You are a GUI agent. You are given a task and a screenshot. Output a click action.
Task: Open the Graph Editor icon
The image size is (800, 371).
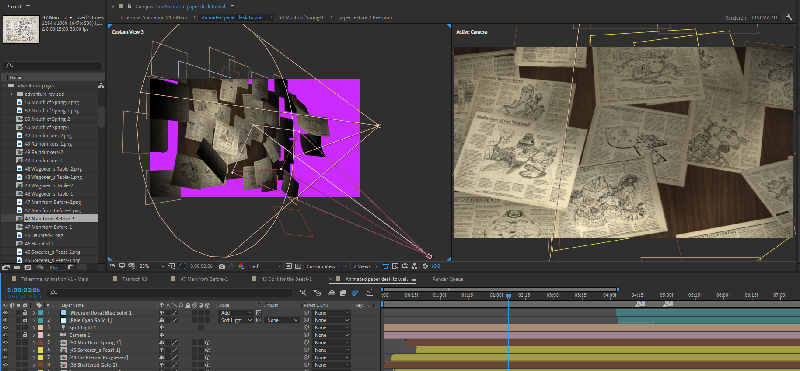click(369, 293)
